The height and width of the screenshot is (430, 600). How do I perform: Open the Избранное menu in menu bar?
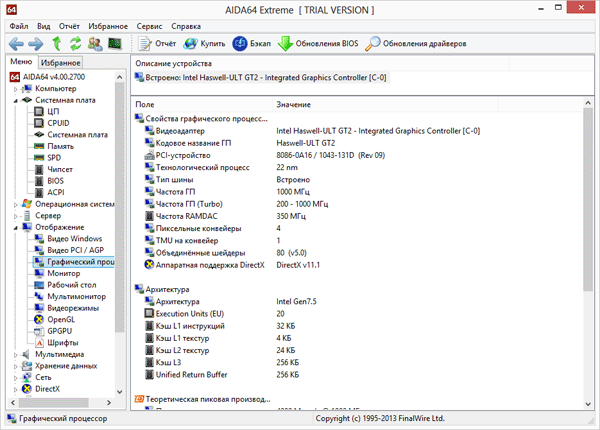coord(108,26)
